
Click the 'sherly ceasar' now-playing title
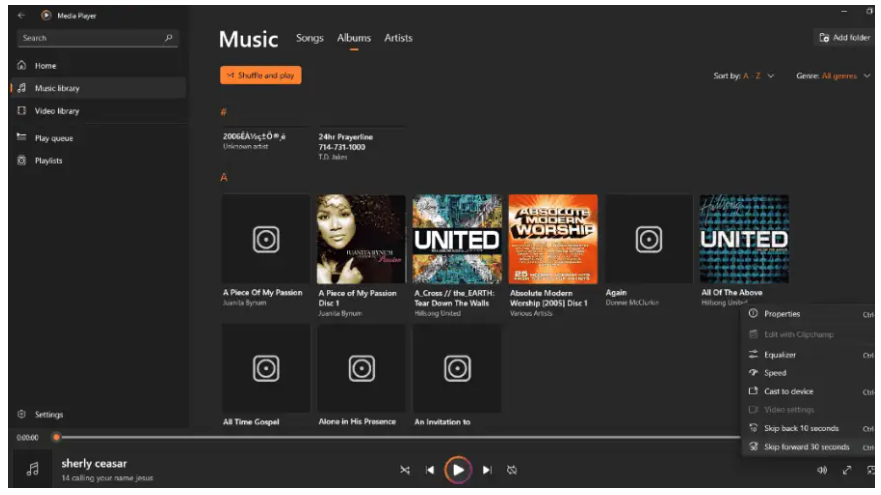[x=94, y=464]
